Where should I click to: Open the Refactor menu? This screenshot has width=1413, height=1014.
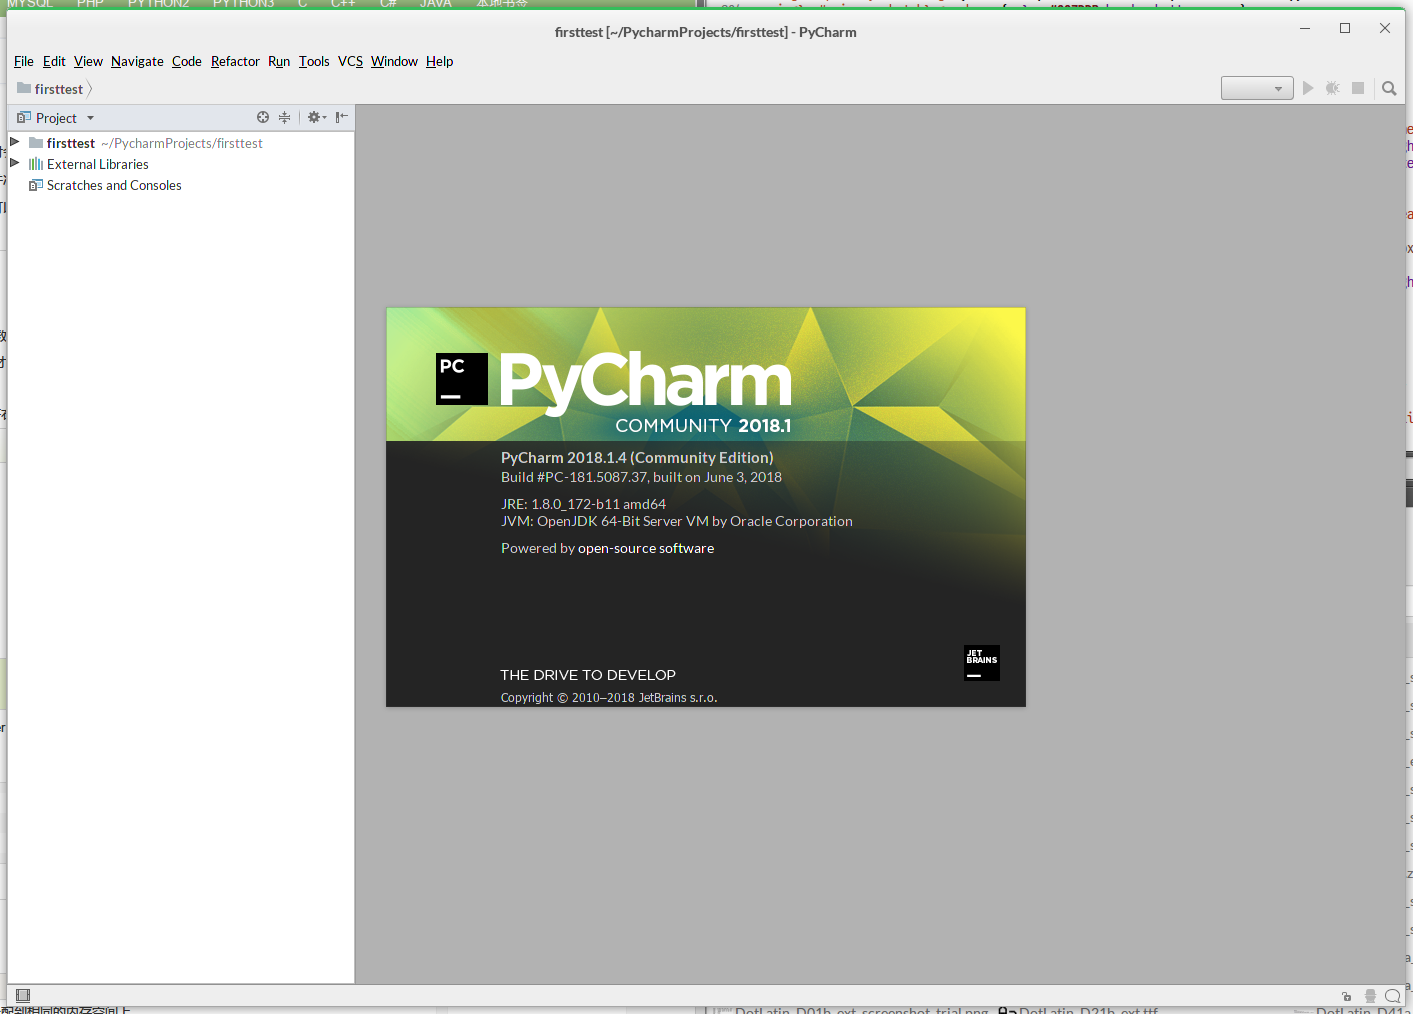click(x=235, y=61)
